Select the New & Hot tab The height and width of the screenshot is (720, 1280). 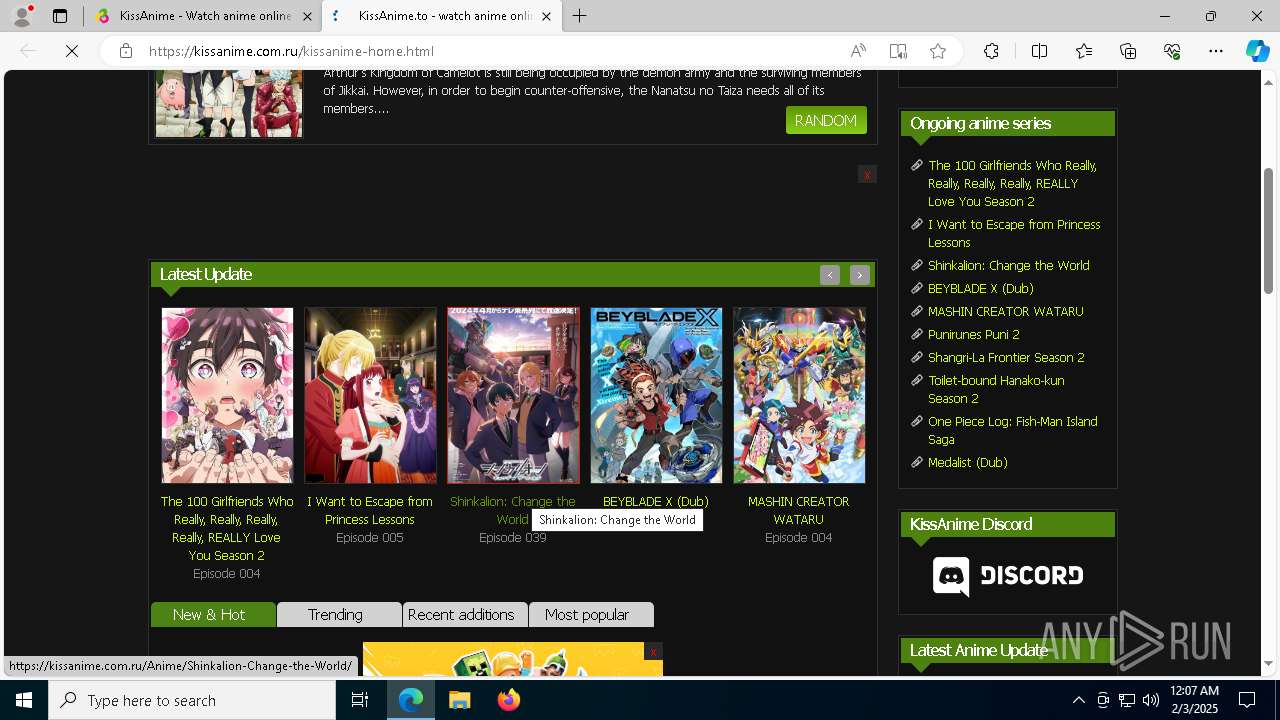[x=213, y=614]
